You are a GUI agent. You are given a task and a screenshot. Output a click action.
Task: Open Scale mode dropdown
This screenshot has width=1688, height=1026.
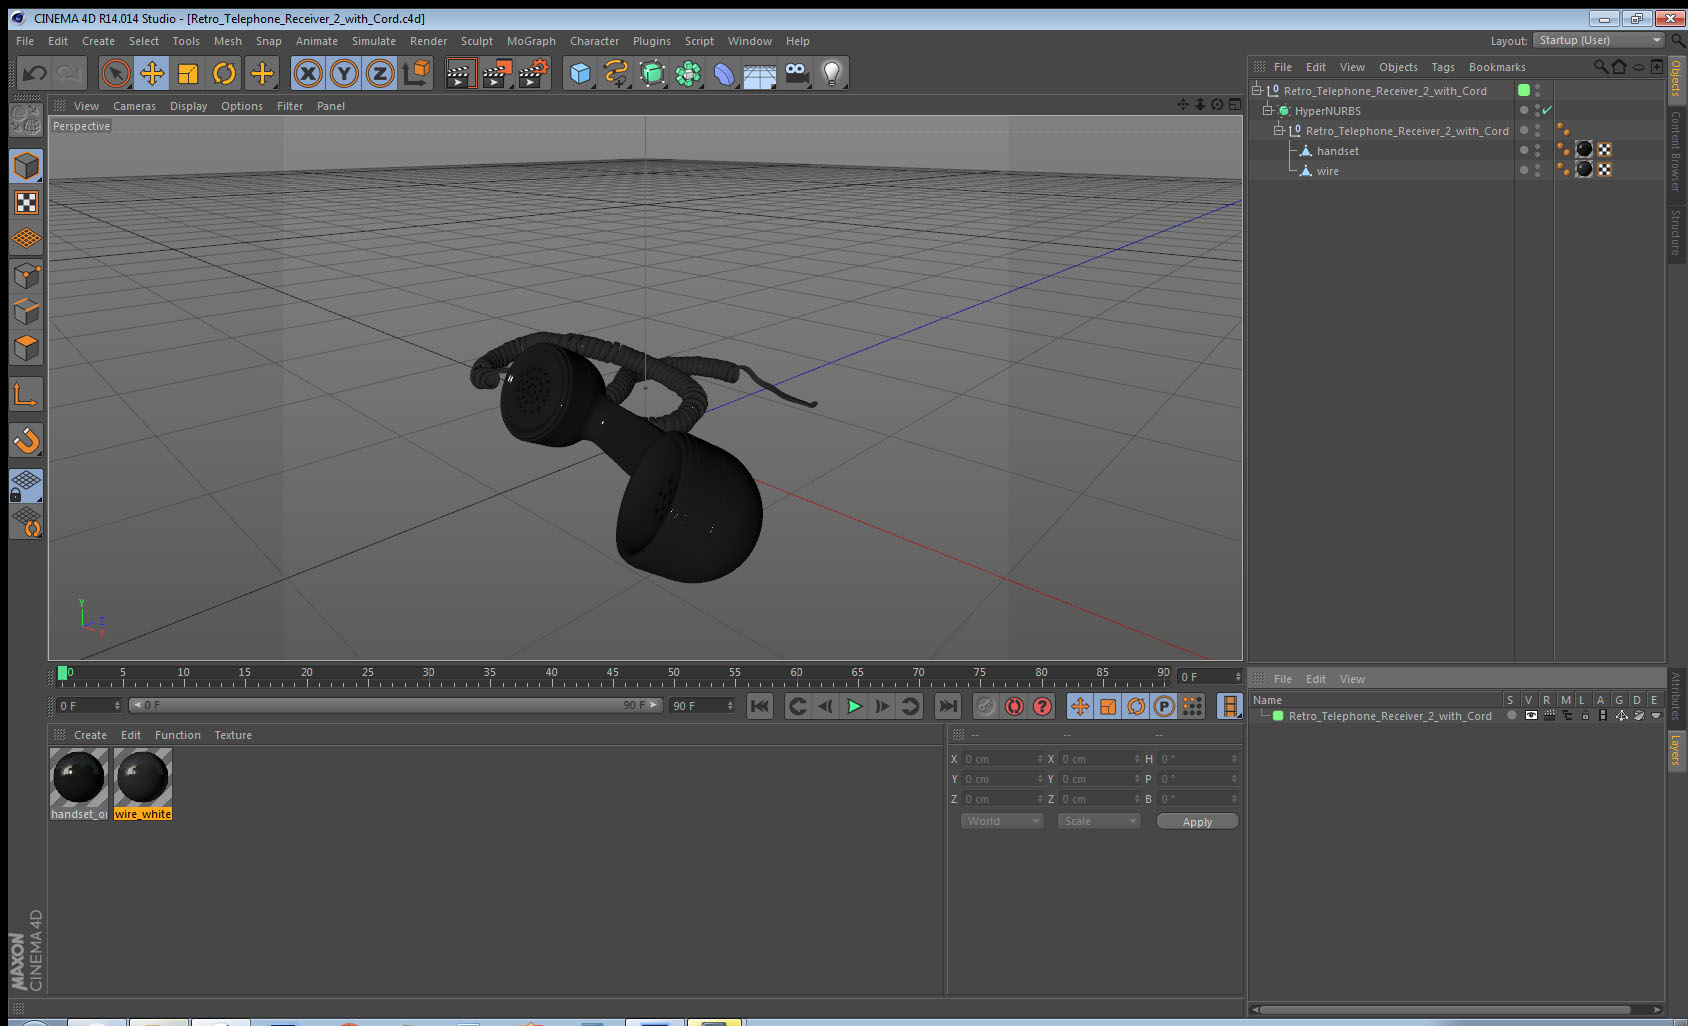[x=1099, y=821]
